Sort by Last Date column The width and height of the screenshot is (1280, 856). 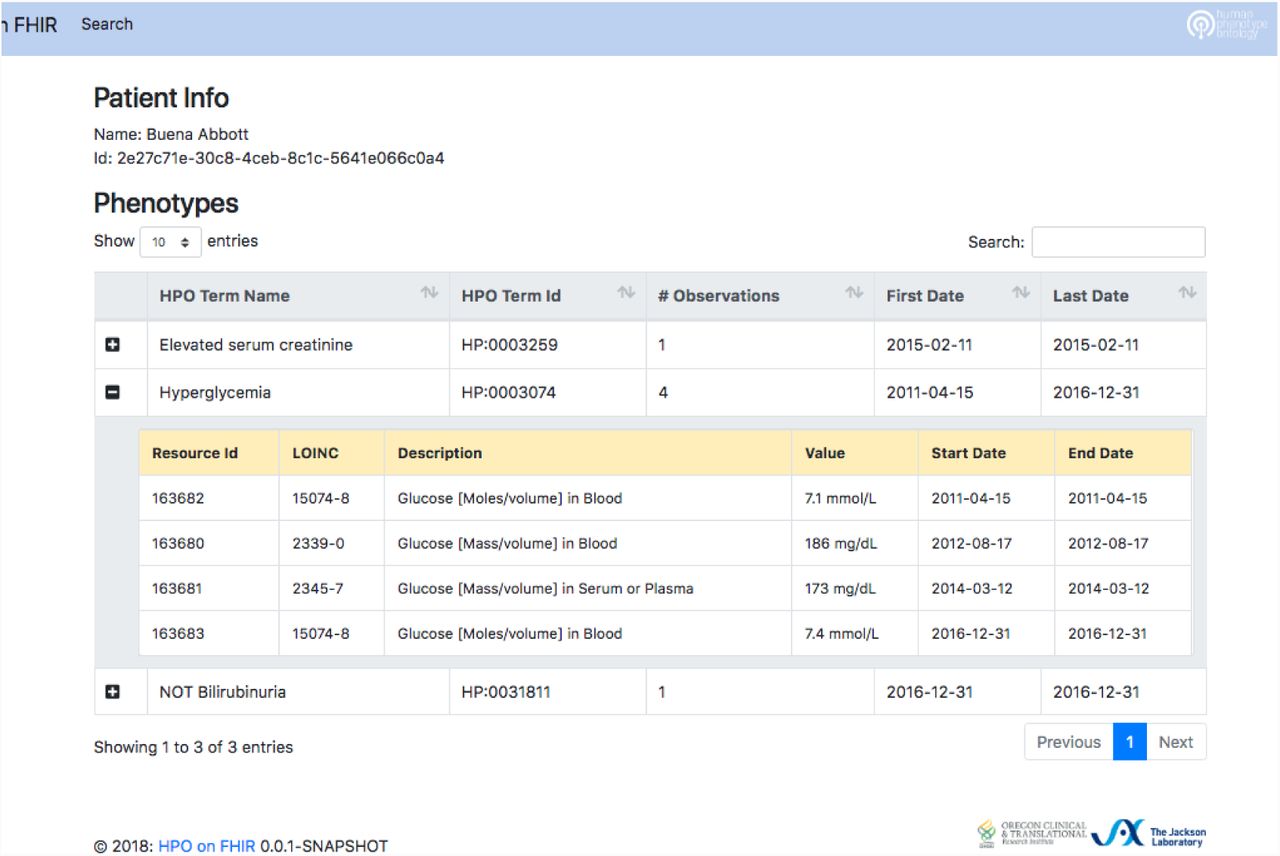click(1124, 296)
